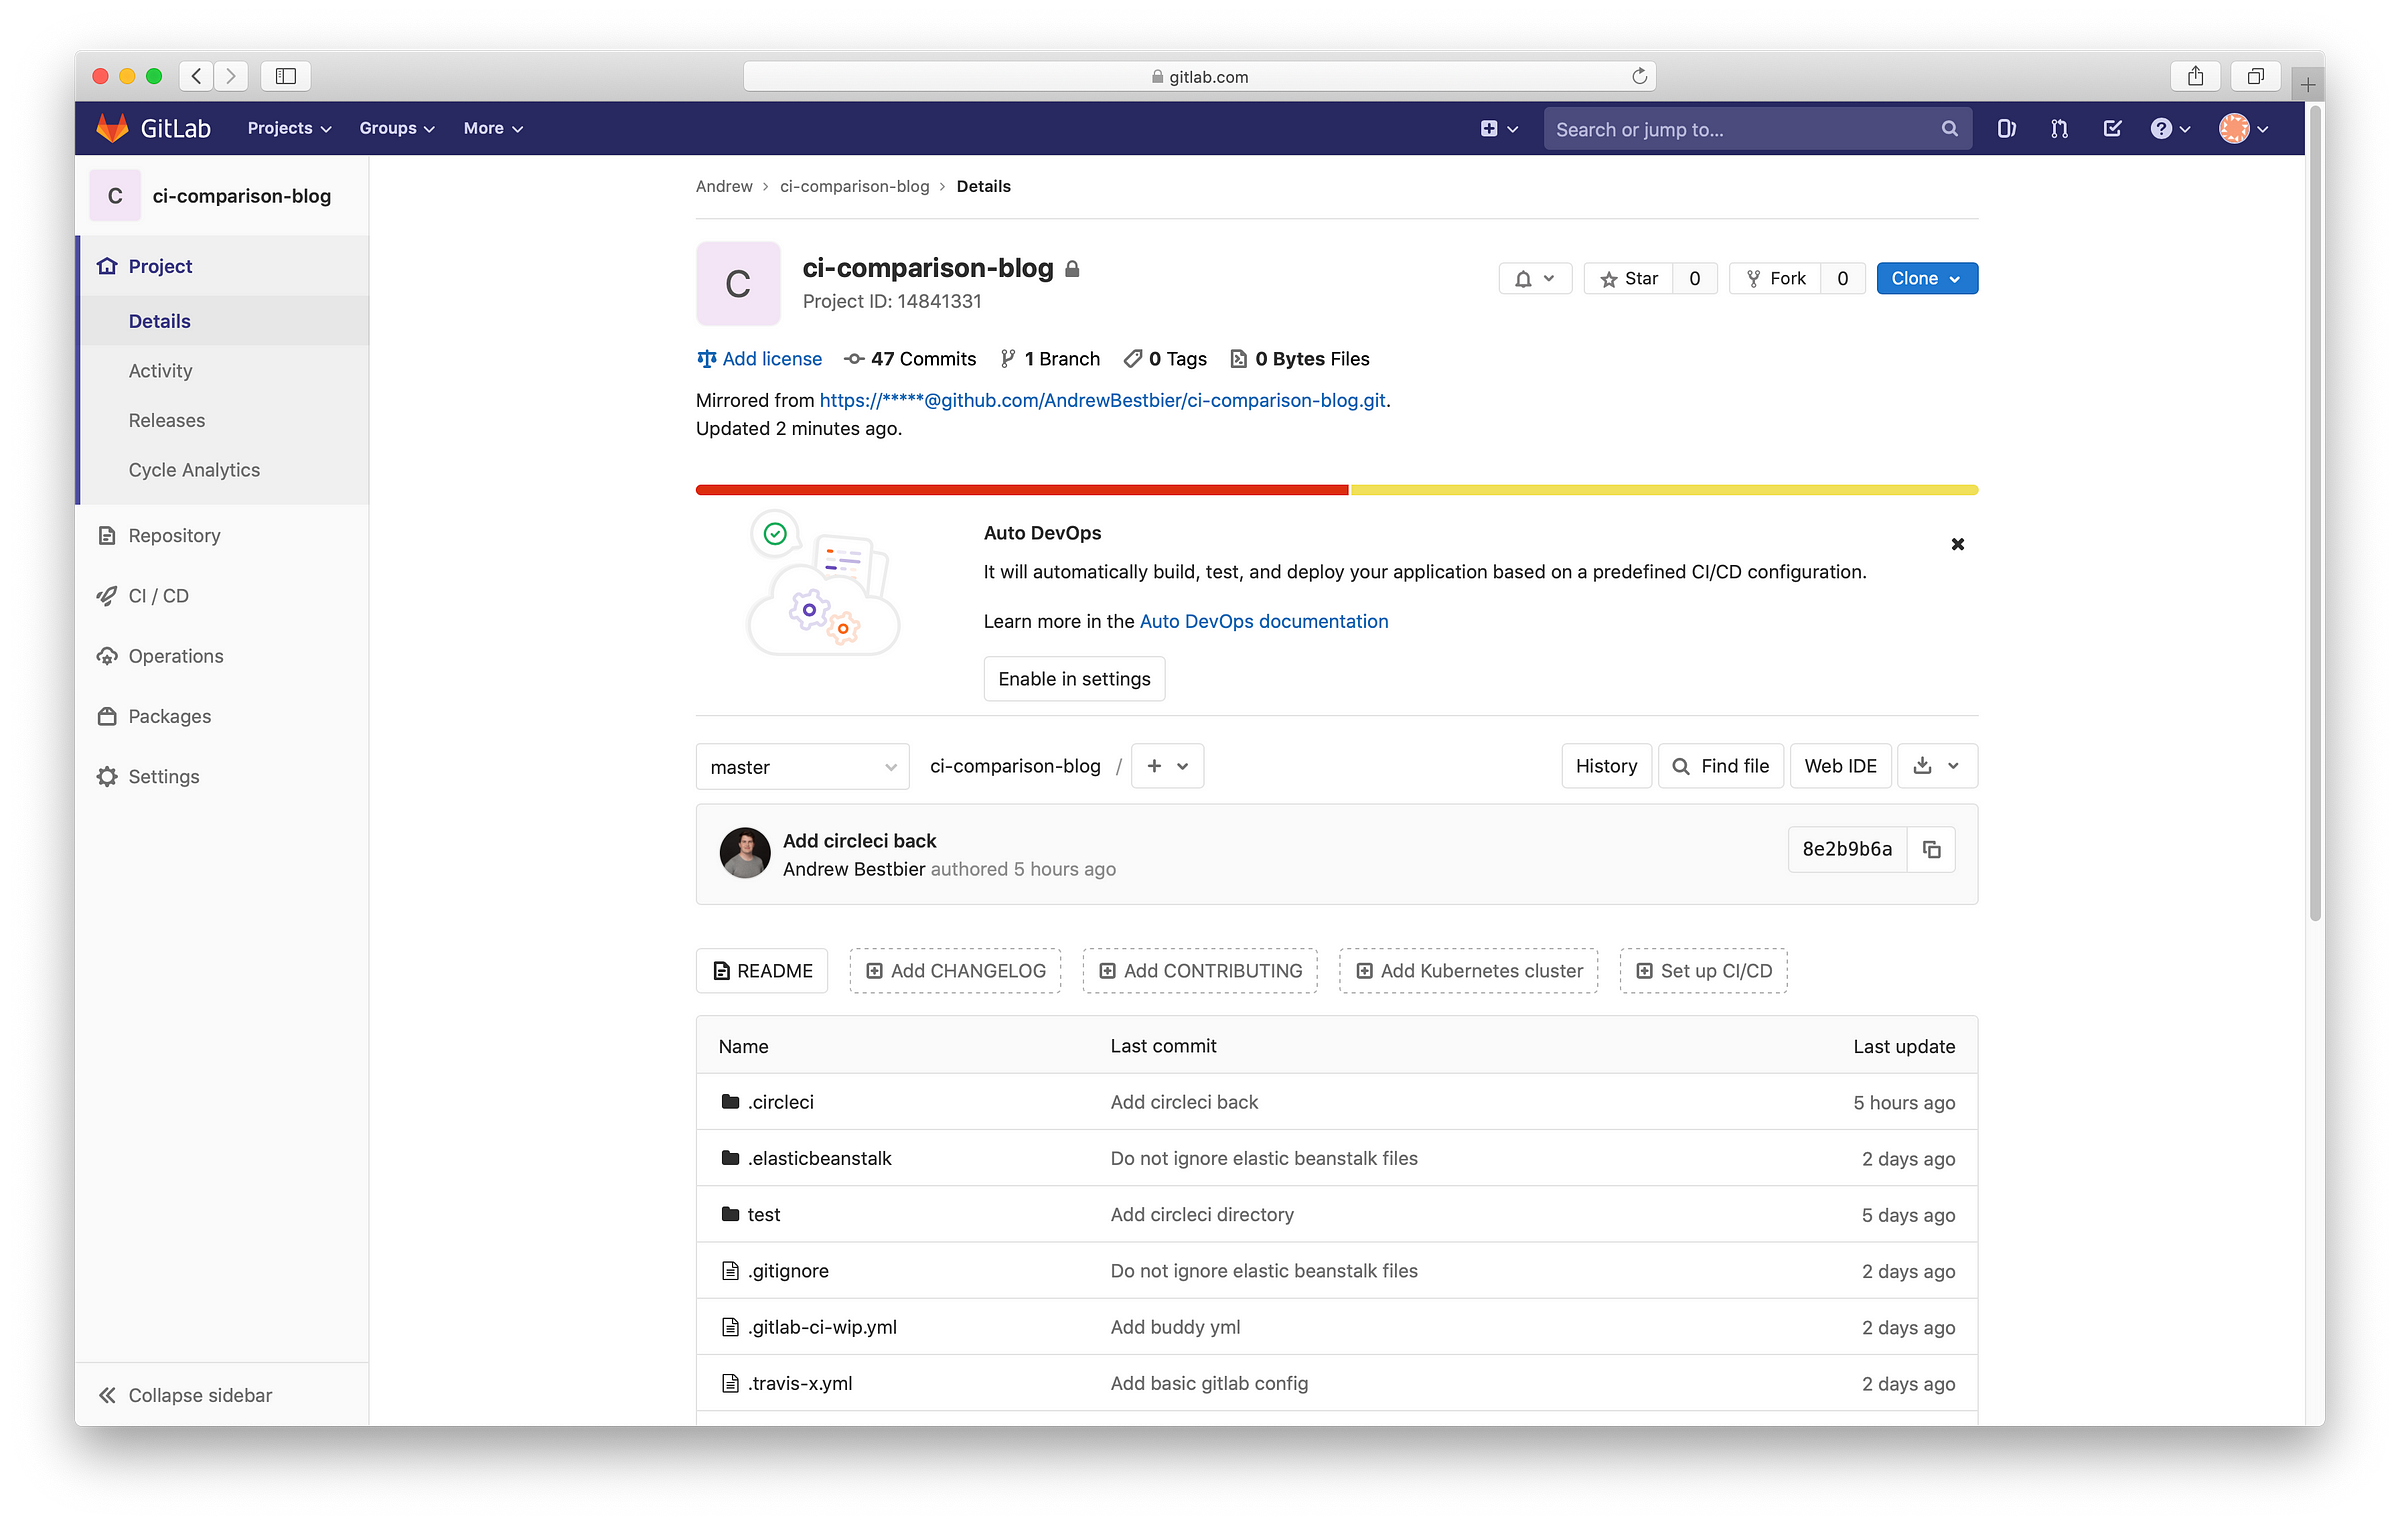Fork the ci-comparison-blog project
Screen dimensions: 2400x1525
click(1776, 279)
